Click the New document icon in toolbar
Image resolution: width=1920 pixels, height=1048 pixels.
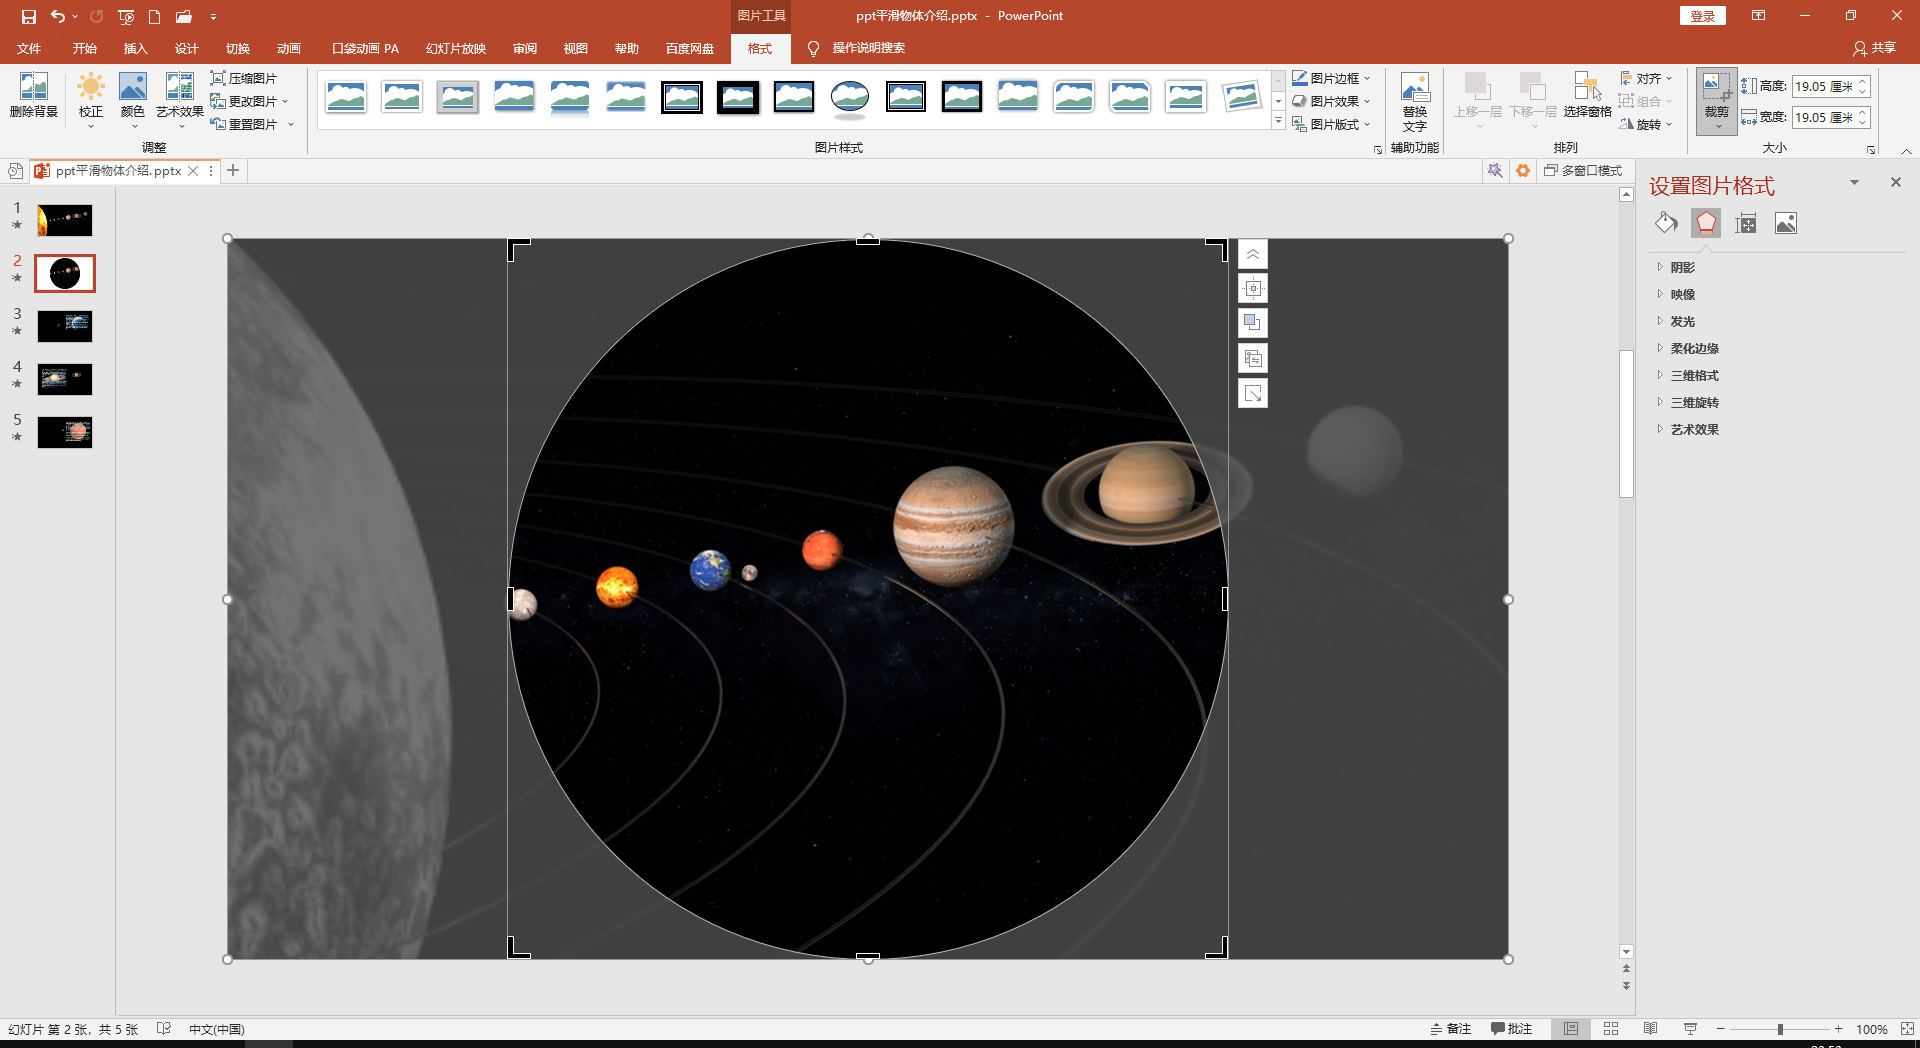point(154,16)
